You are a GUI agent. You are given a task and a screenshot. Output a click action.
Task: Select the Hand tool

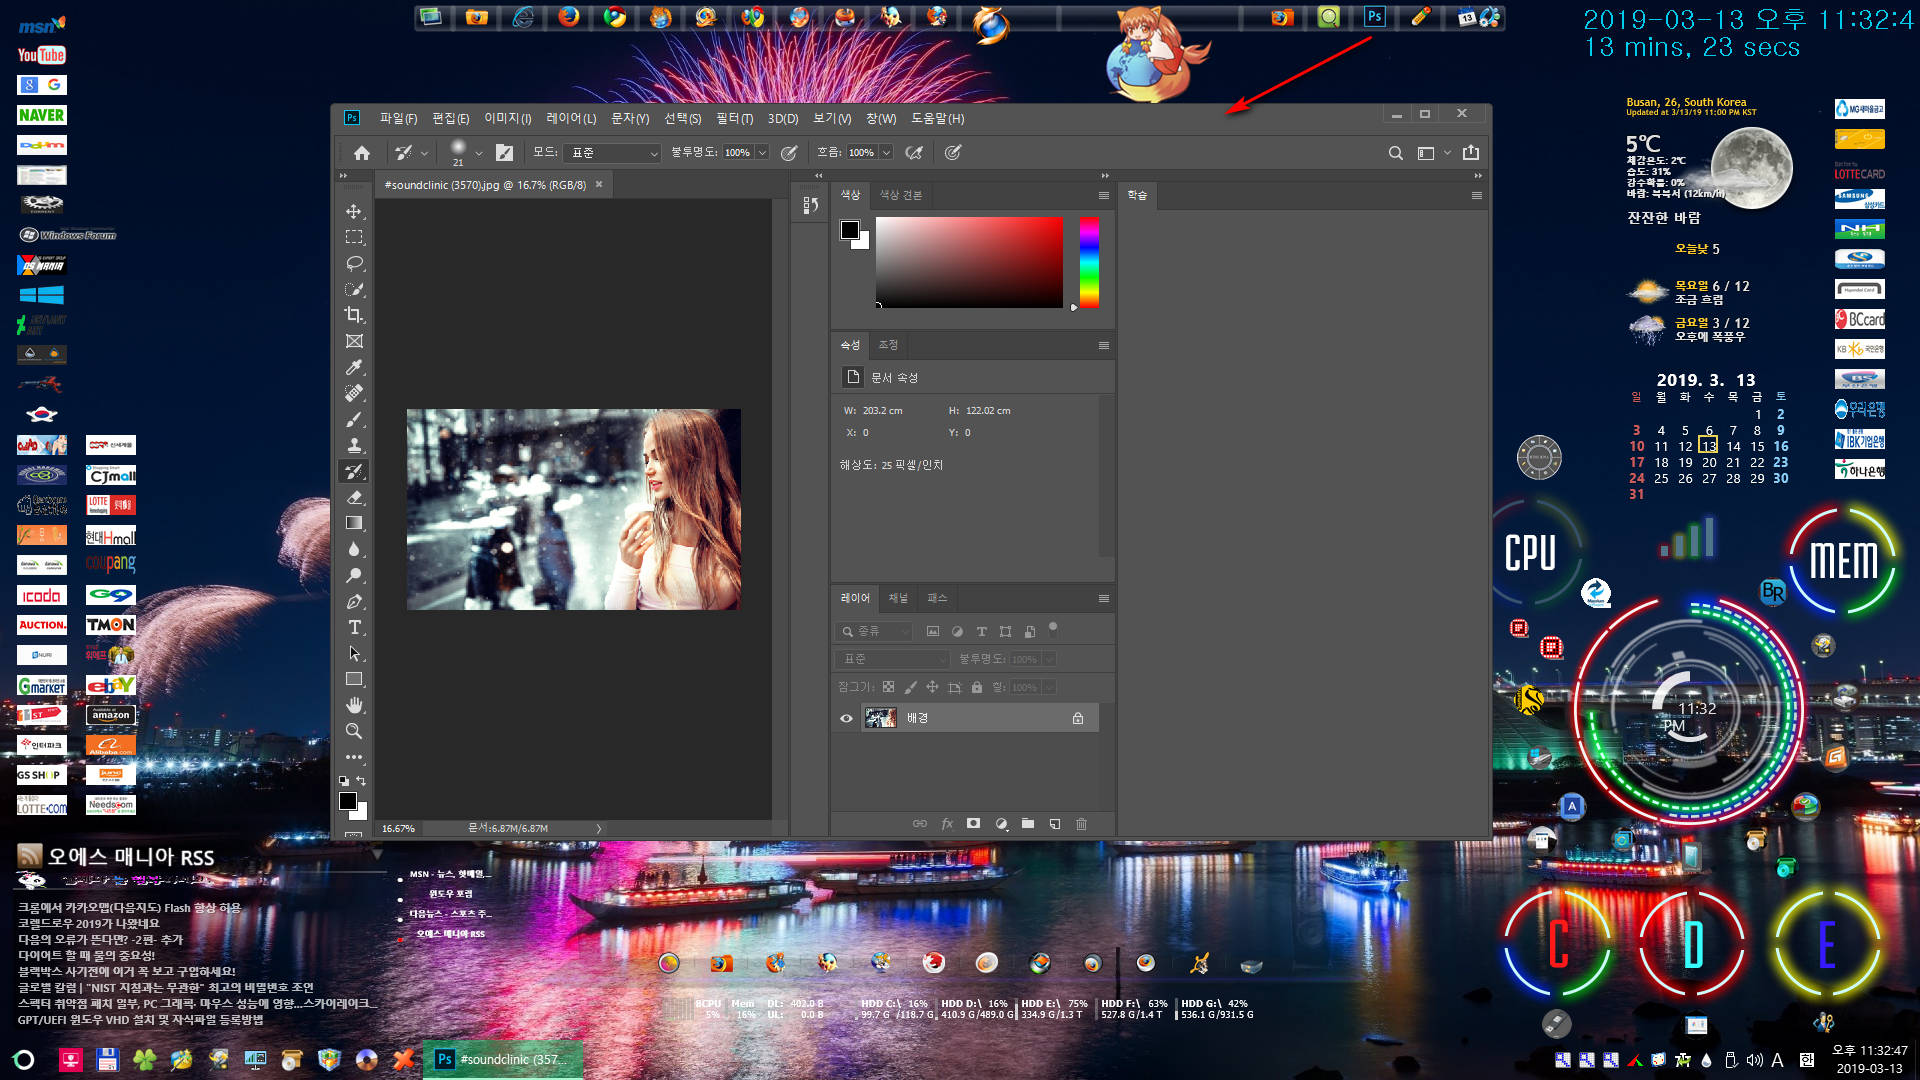pos(354,705)
